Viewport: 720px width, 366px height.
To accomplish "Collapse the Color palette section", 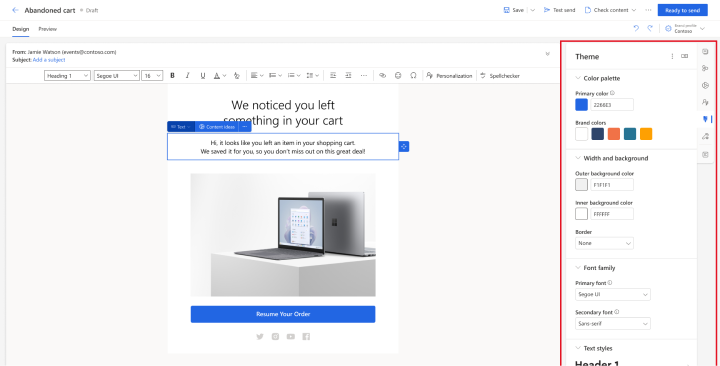I will point(578,78).
